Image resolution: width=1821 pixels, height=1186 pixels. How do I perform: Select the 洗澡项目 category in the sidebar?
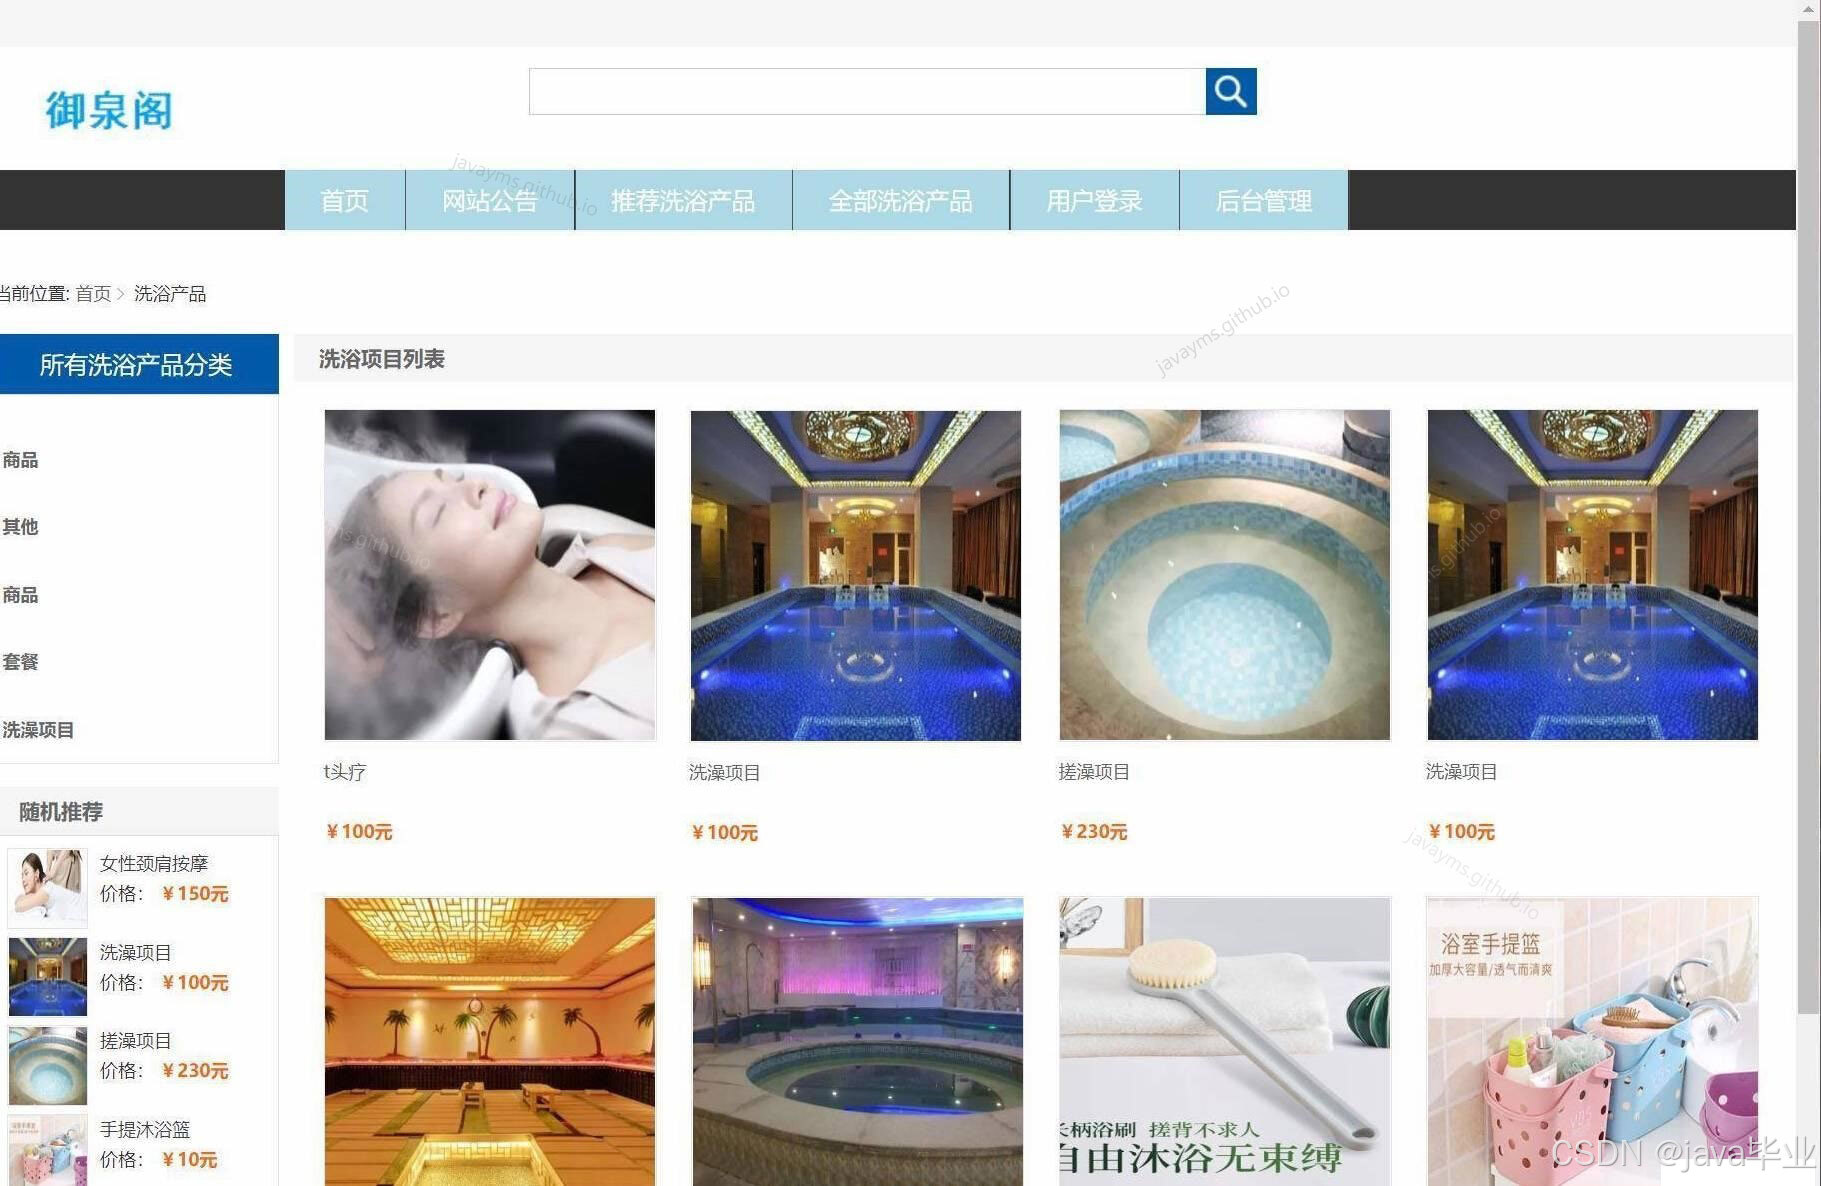pyautogui.click(x=36, y=730)
